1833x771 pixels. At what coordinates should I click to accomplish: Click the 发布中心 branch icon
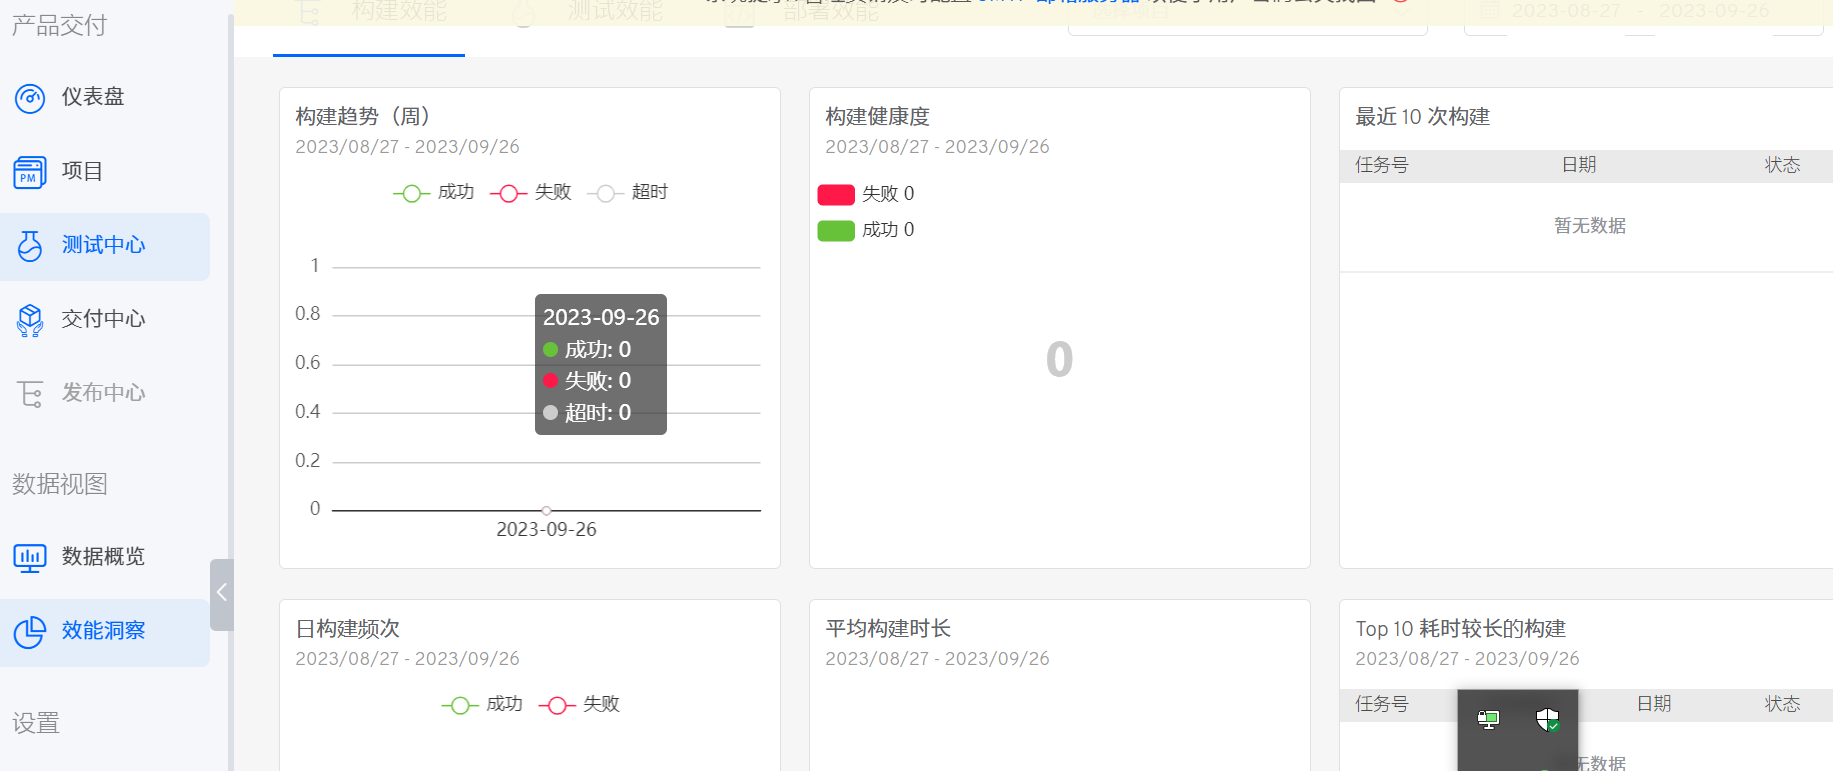coord(30,394)
